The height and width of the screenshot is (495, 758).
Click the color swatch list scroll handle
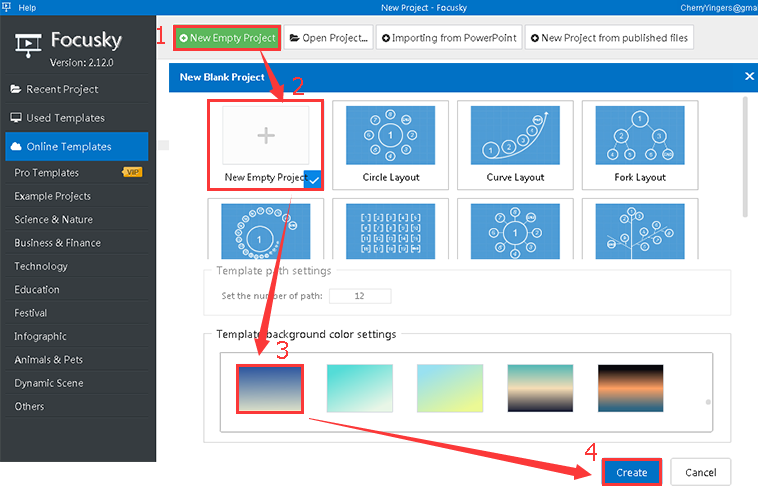pos(708,402)
